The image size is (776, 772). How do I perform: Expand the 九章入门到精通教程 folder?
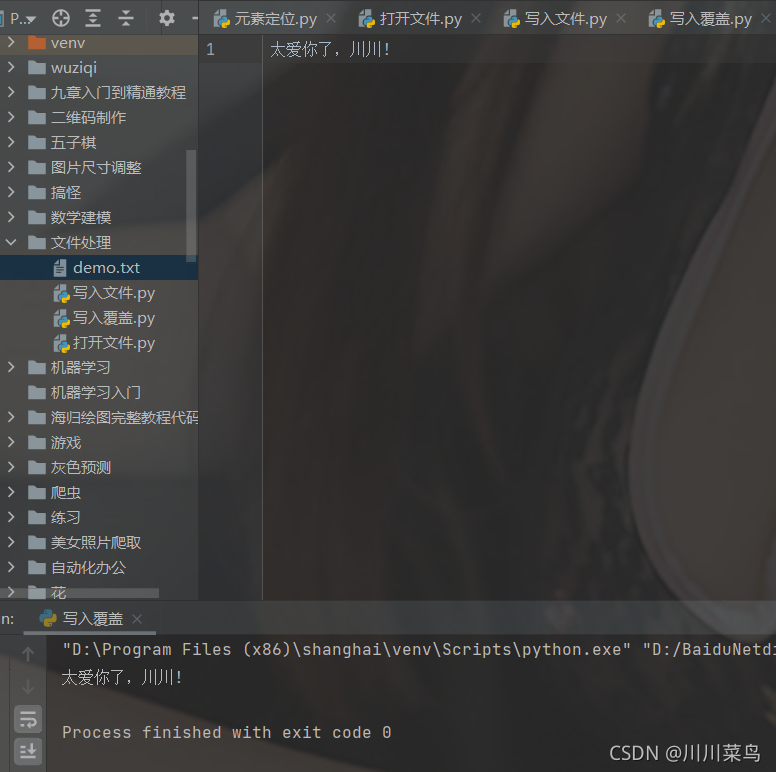11,92
